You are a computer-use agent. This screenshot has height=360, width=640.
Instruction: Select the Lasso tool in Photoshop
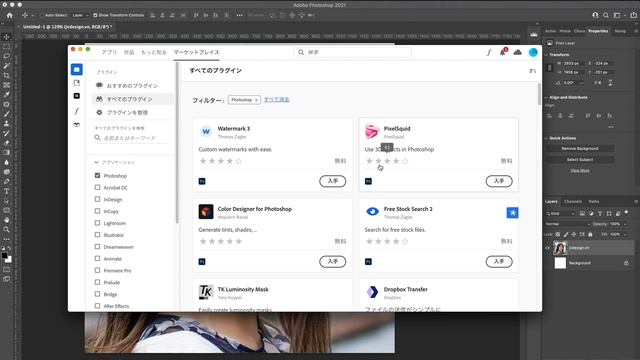(7, 56)
